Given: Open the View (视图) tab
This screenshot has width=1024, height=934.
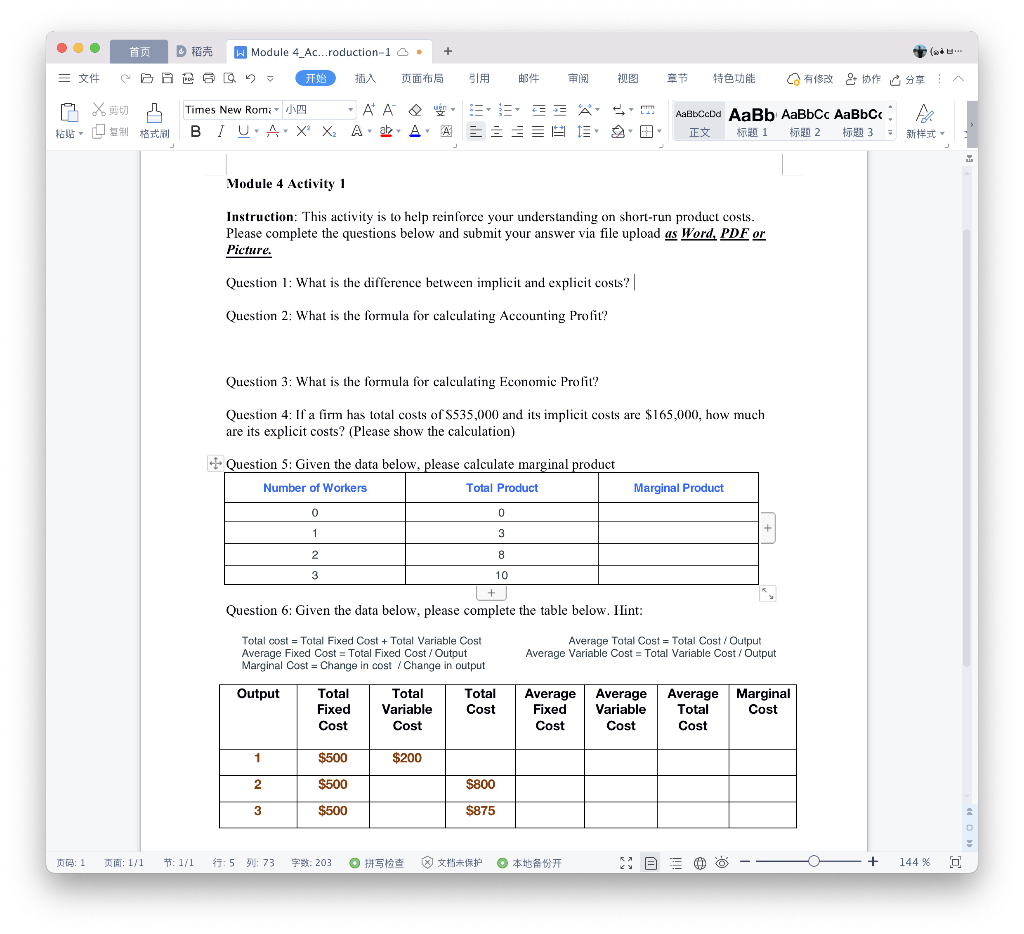Looking at the screenshot, I should [628, 78].
